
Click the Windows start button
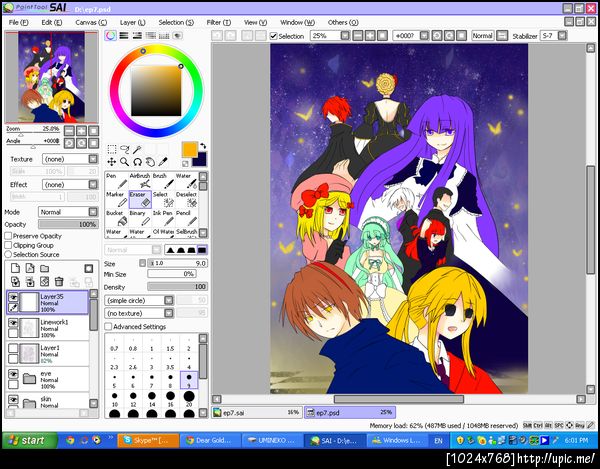pos(29,440)
